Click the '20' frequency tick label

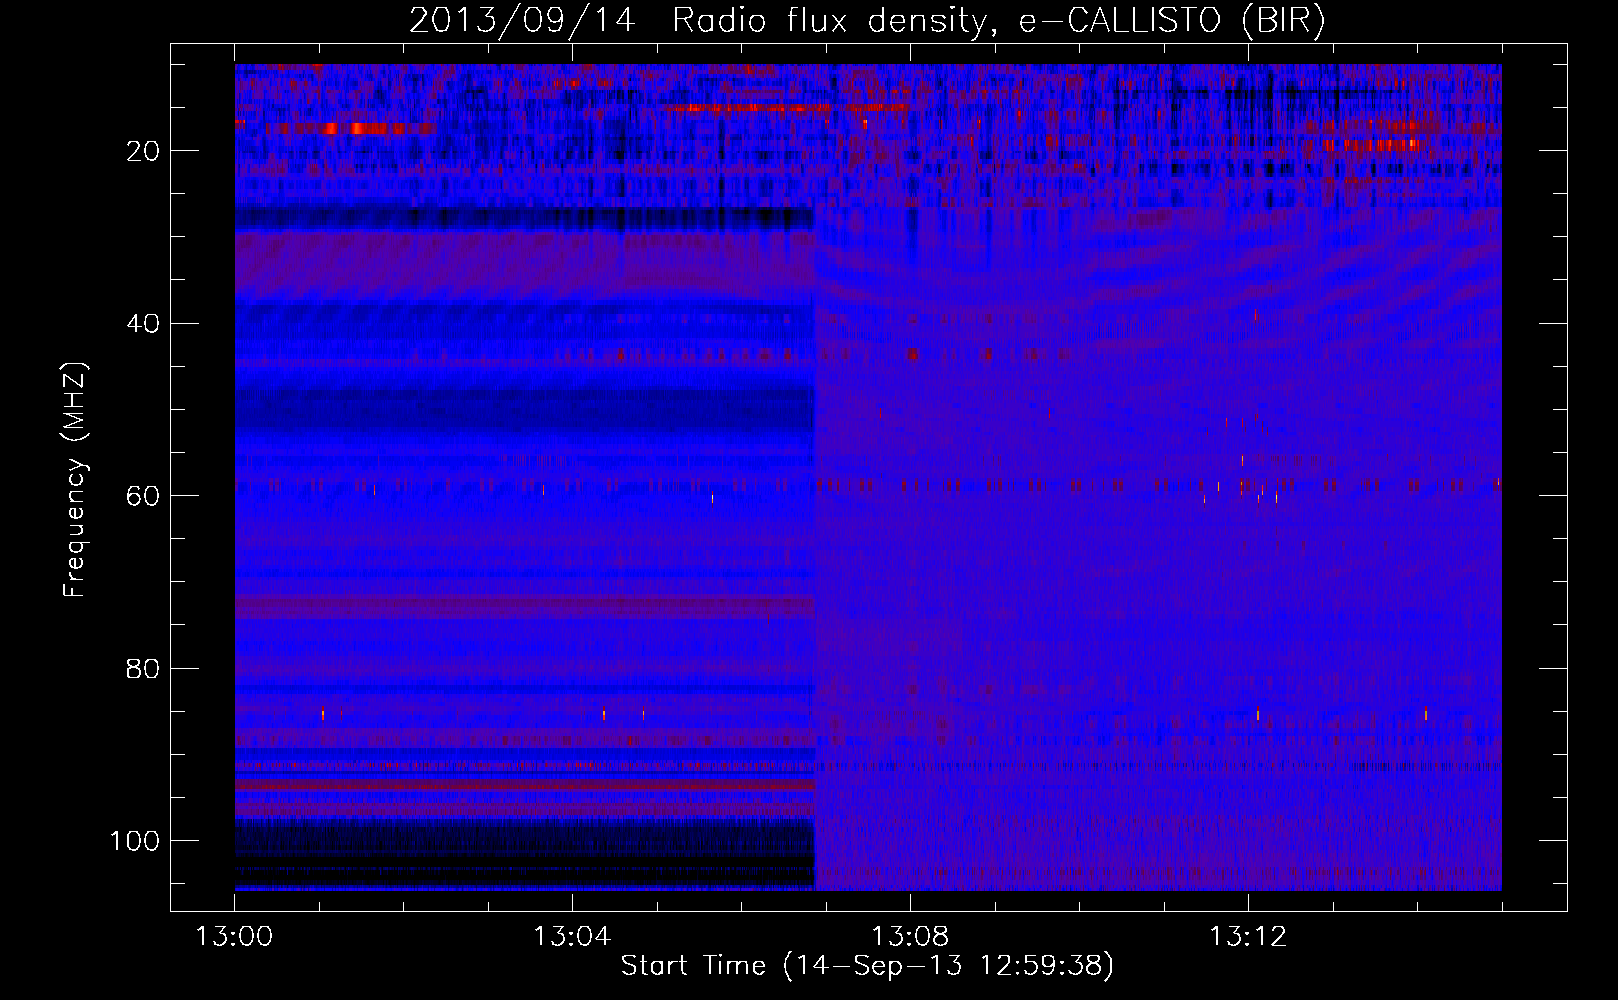(x=143, y=151)
